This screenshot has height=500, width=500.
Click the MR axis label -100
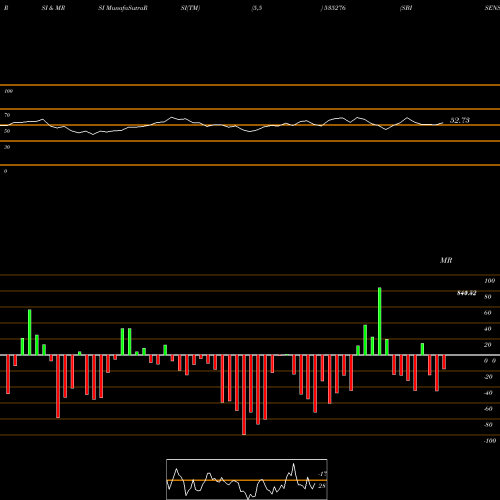point(490,441)
